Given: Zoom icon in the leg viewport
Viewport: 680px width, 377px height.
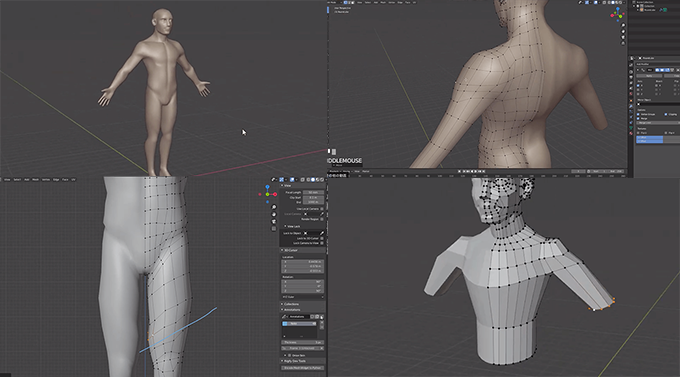Looking at the screenshot, I should pos(274,207).
